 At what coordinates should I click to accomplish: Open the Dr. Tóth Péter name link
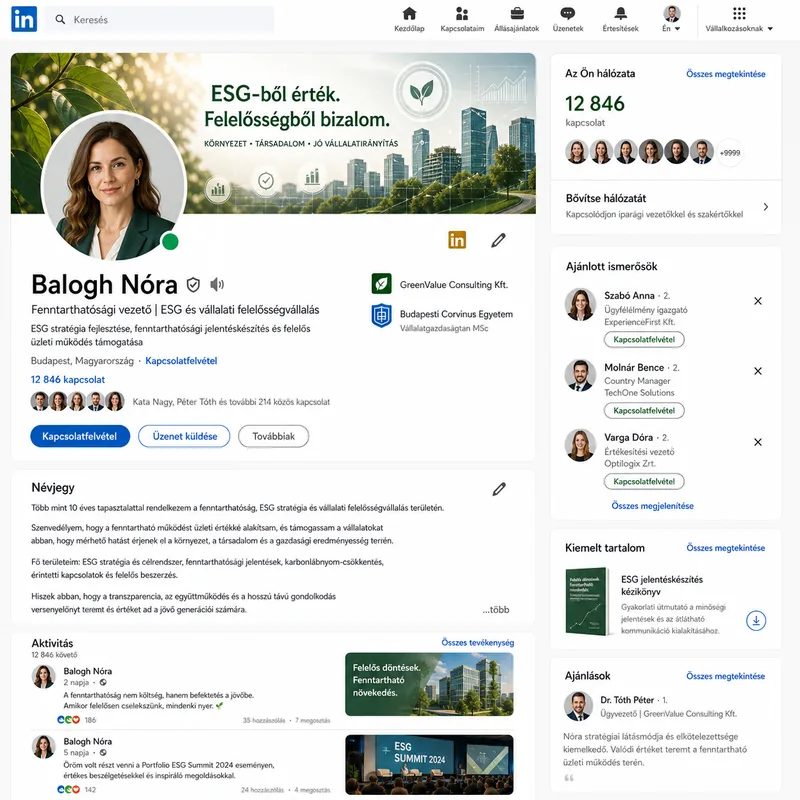pos(627,700)
